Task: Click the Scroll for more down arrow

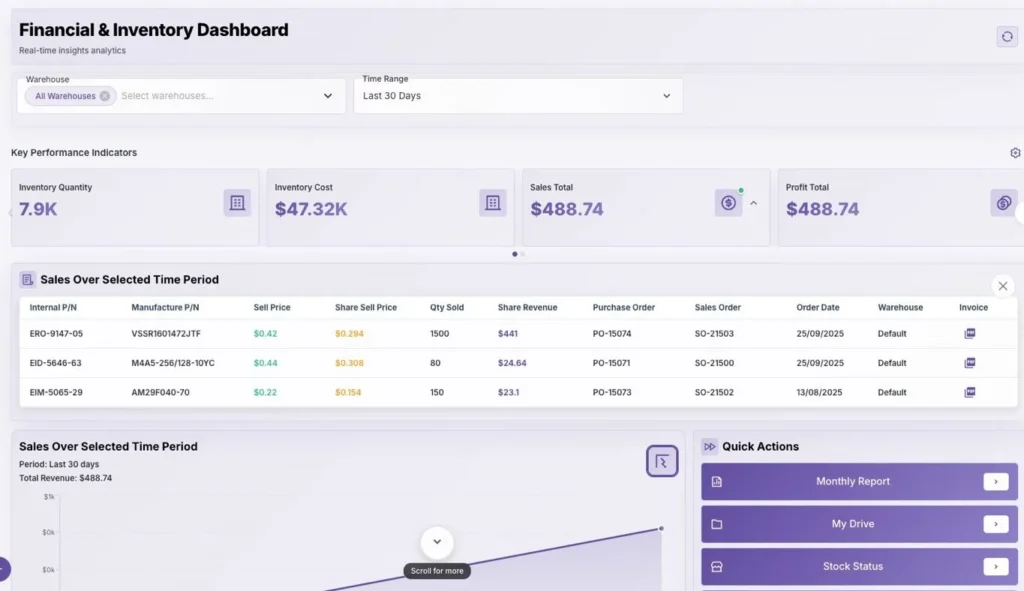Action: coord(437,542)
